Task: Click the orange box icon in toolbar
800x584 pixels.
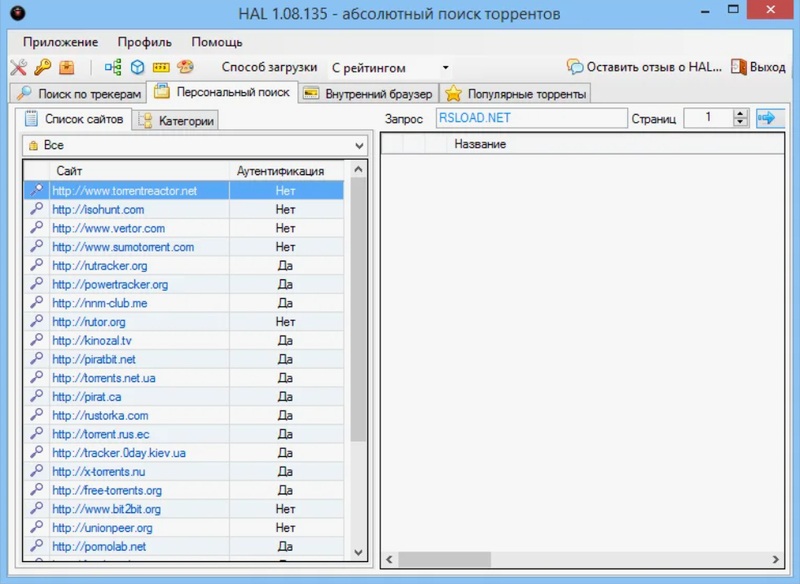Action: [67, 68]
